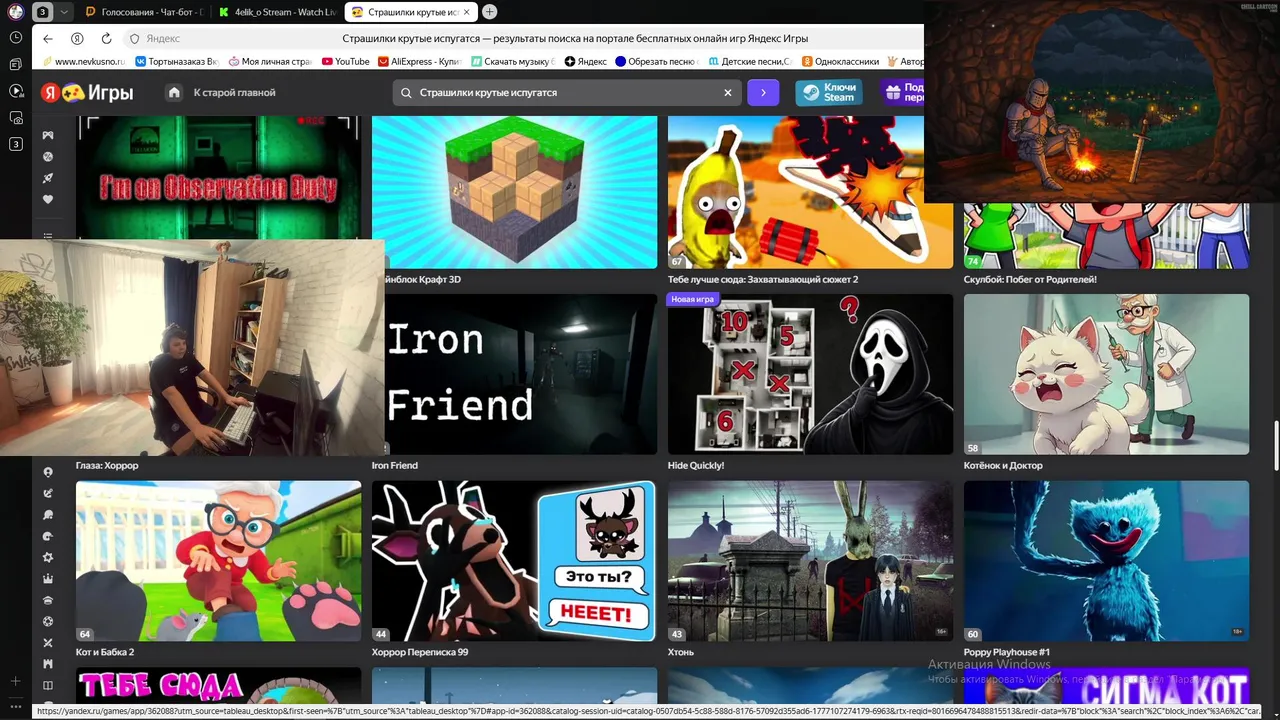Open the new tab with the plus button
The image size is (1280, 720).
pos(489,12)
